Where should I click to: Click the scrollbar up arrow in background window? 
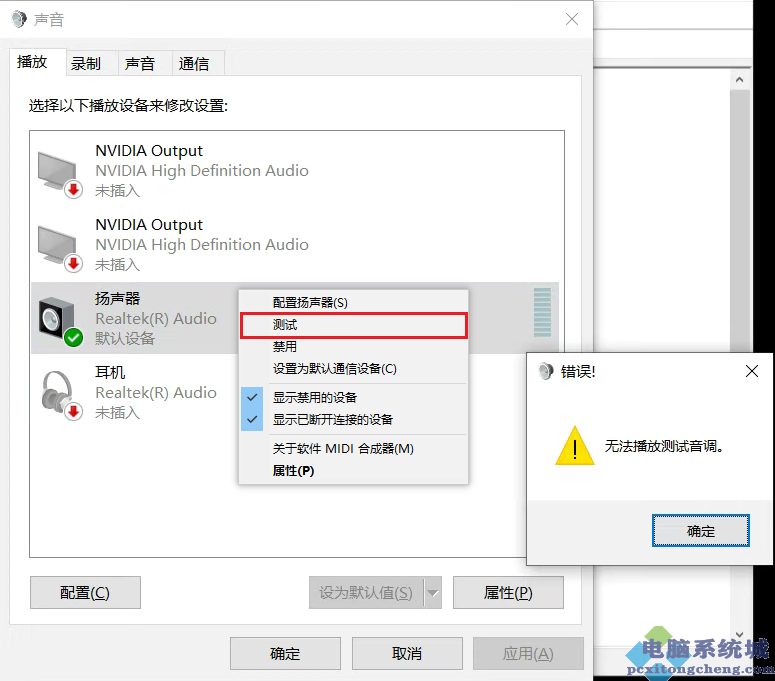coord(739,80)
